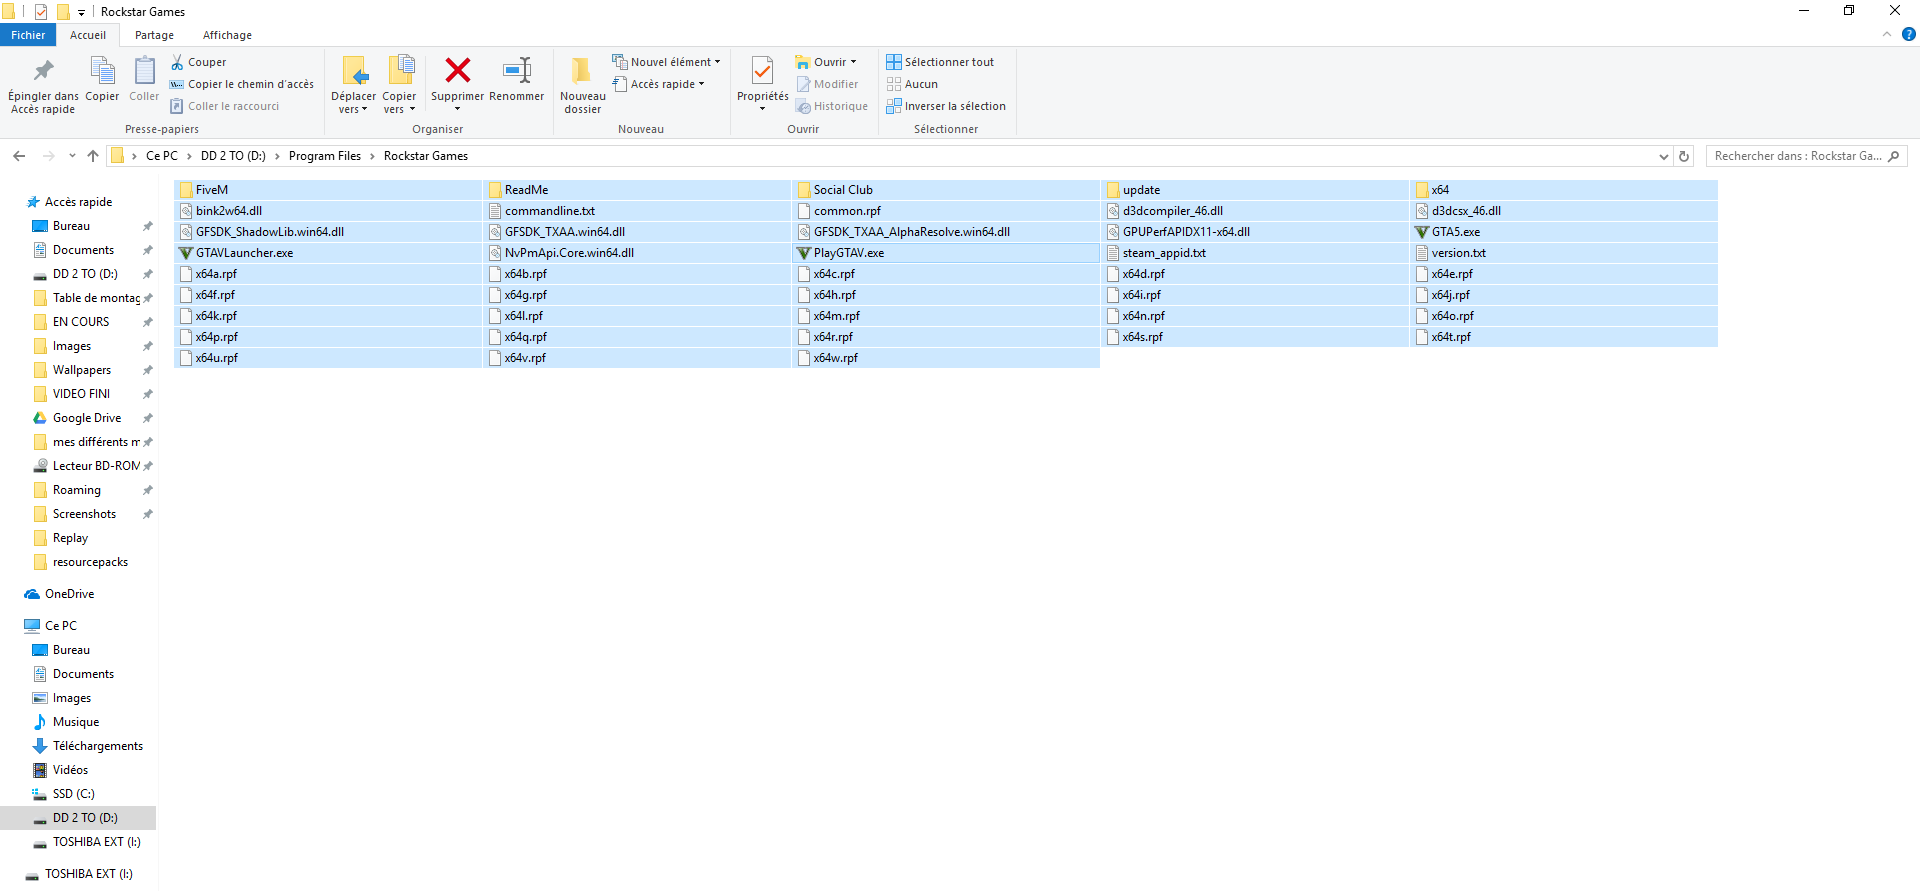Image resolution: width=1920 pixels, height=891 pixels.
Task: Click Modifier in the ribbon
Action: [x=828, y=84]
